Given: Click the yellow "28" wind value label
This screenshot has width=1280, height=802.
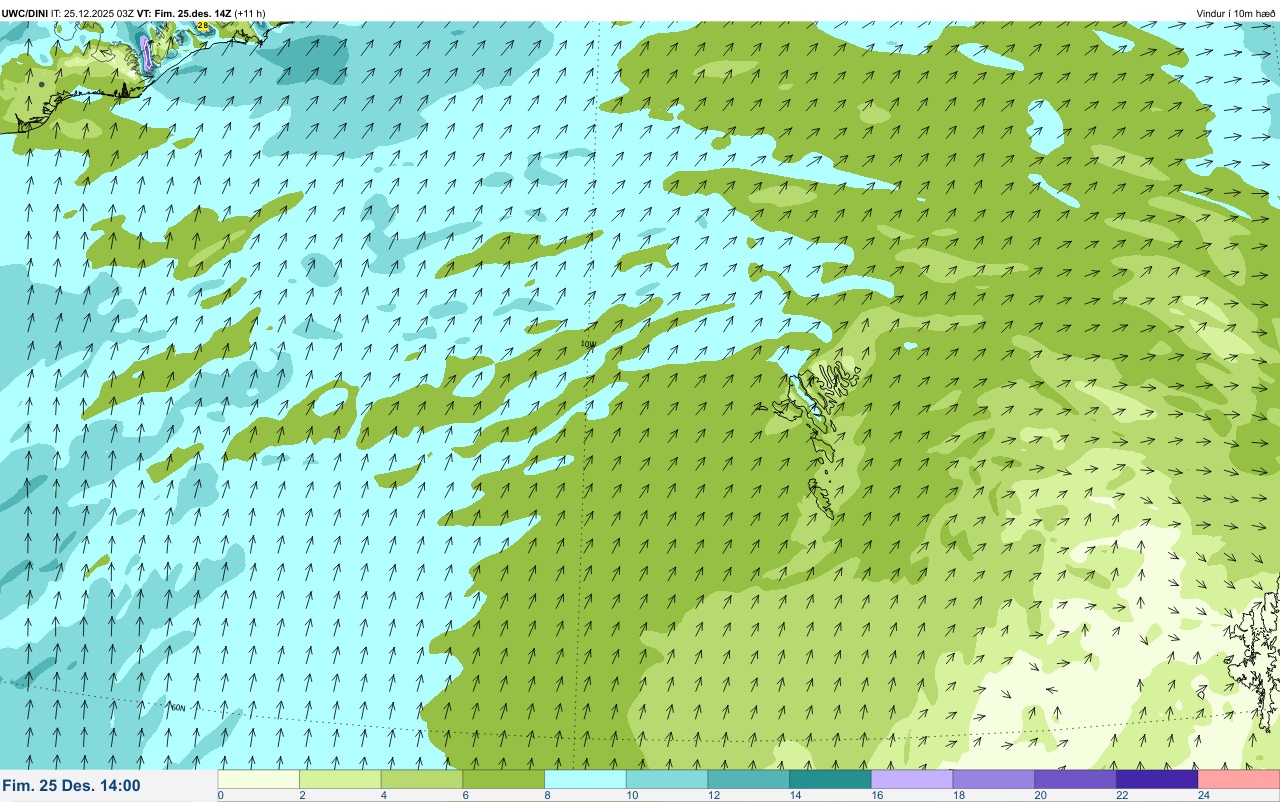Looking at the screenshot, I should click(203, 25).
